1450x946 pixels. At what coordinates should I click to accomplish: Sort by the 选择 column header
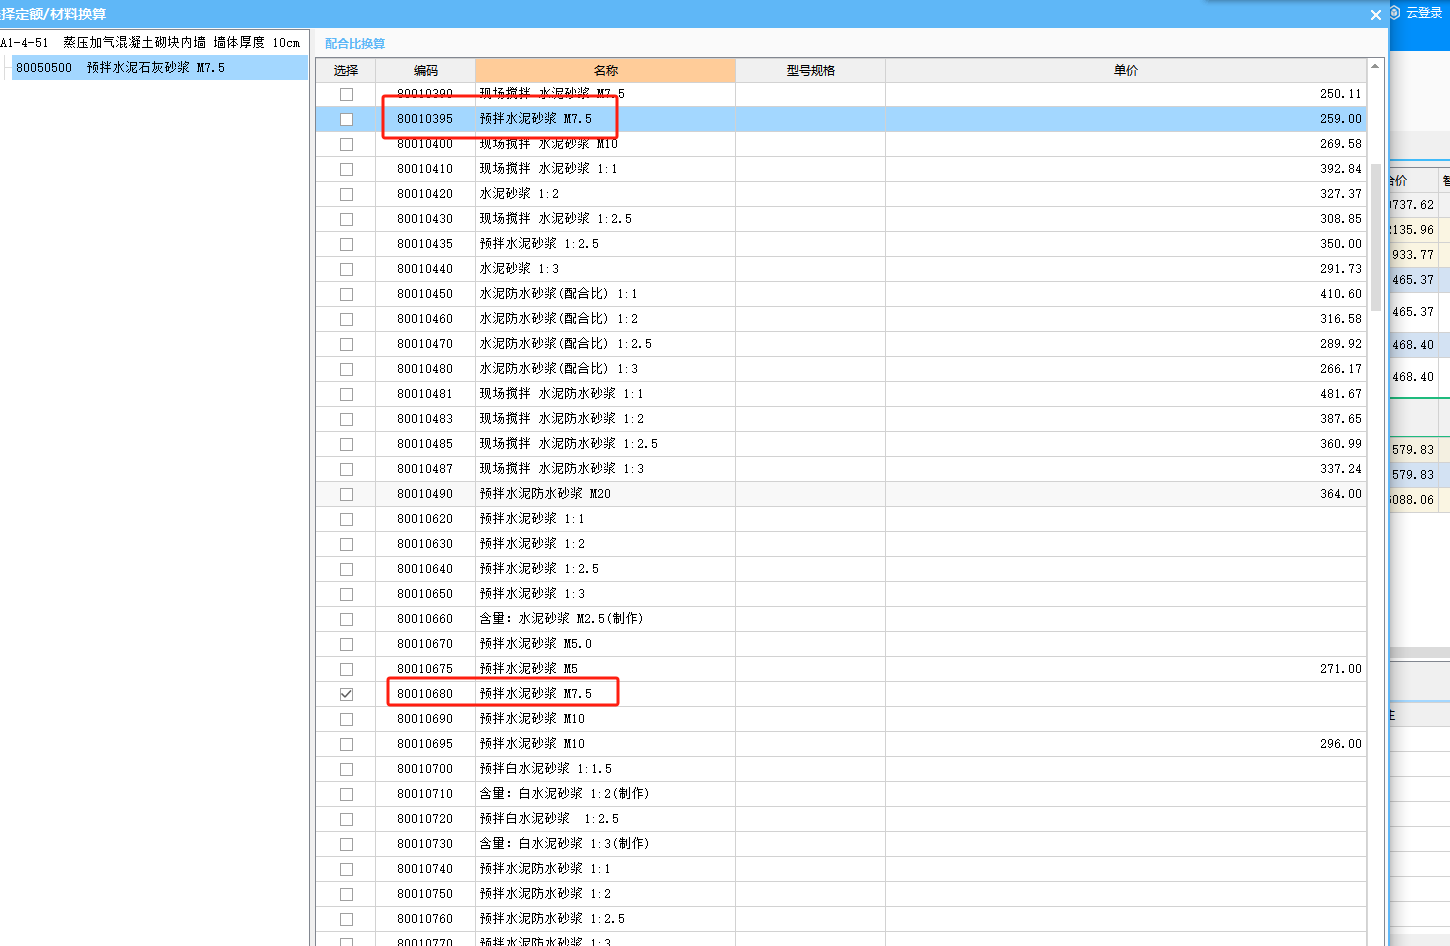(x=346, y=70)
